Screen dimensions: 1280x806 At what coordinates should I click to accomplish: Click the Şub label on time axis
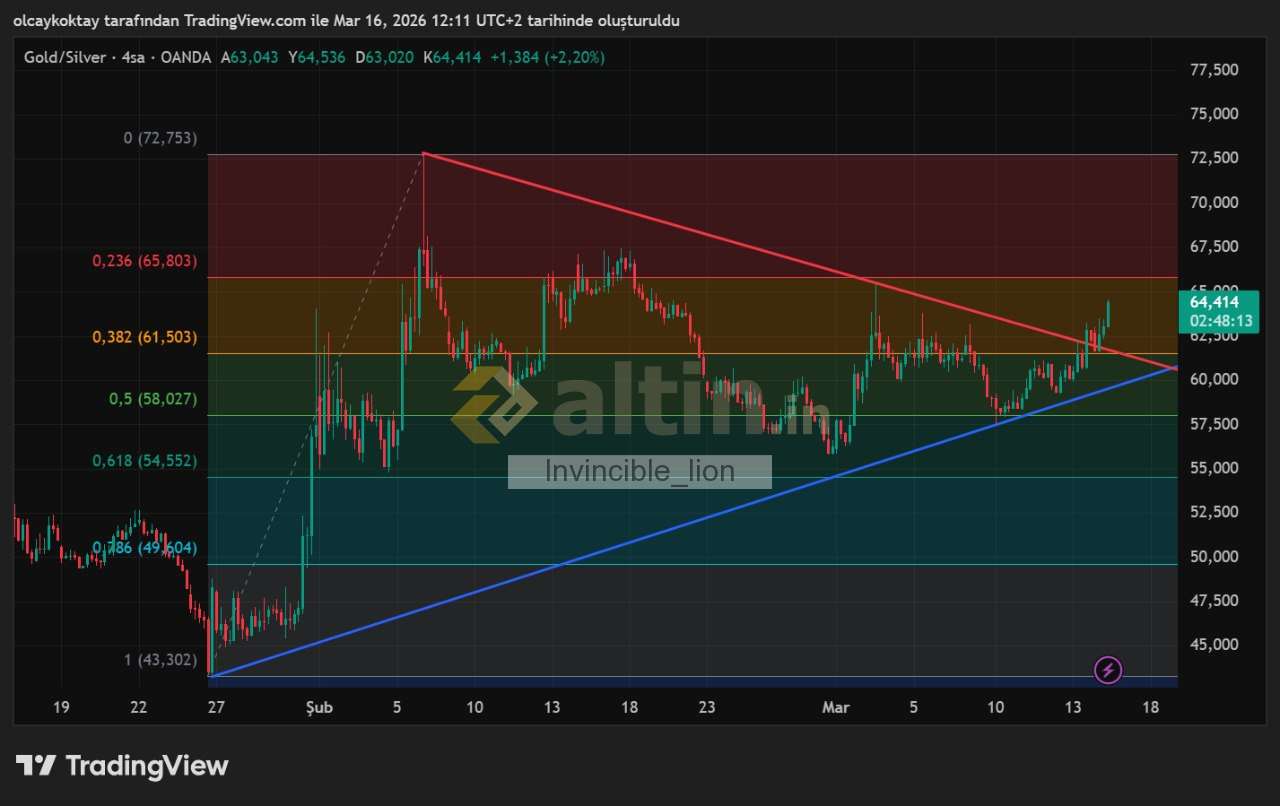tap(319, 707)
